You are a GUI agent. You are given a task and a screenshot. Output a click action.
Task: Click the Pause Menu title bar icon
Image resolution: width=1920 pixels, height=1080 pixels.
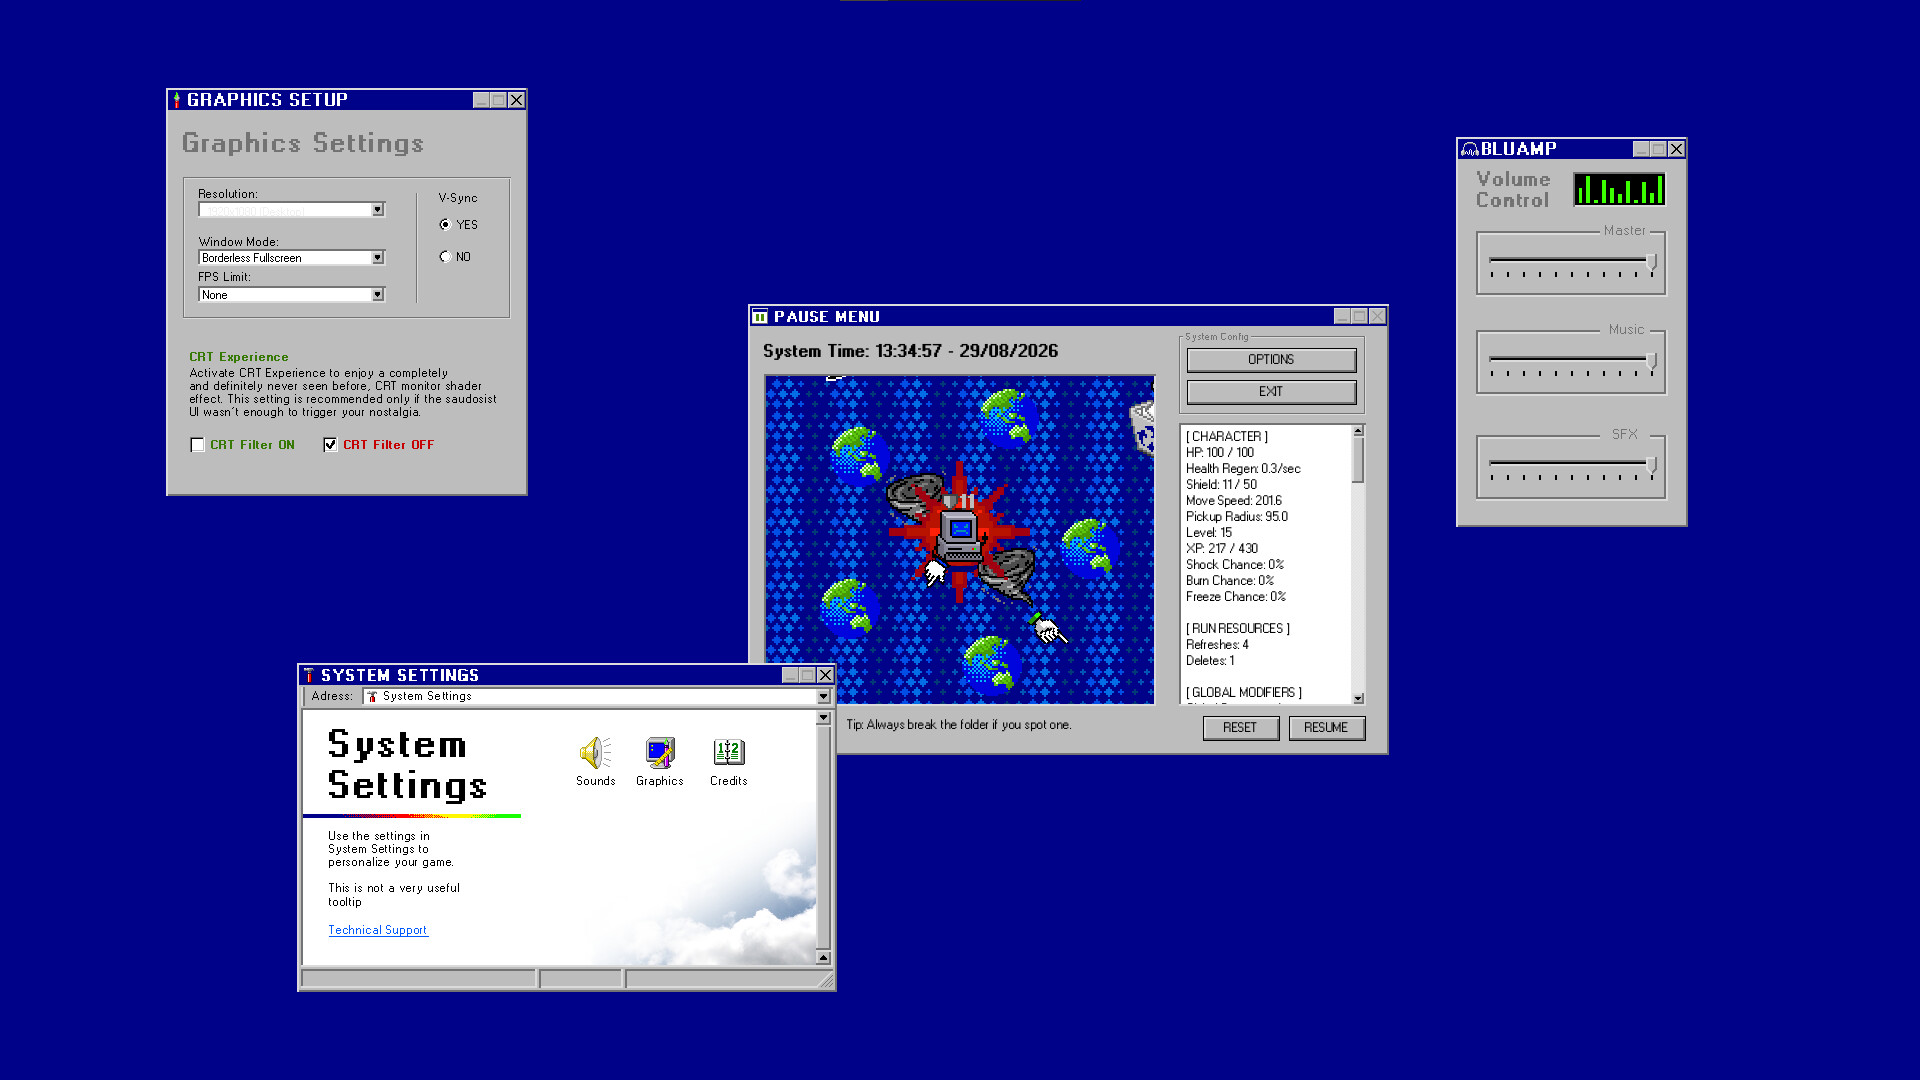point(760,317)
